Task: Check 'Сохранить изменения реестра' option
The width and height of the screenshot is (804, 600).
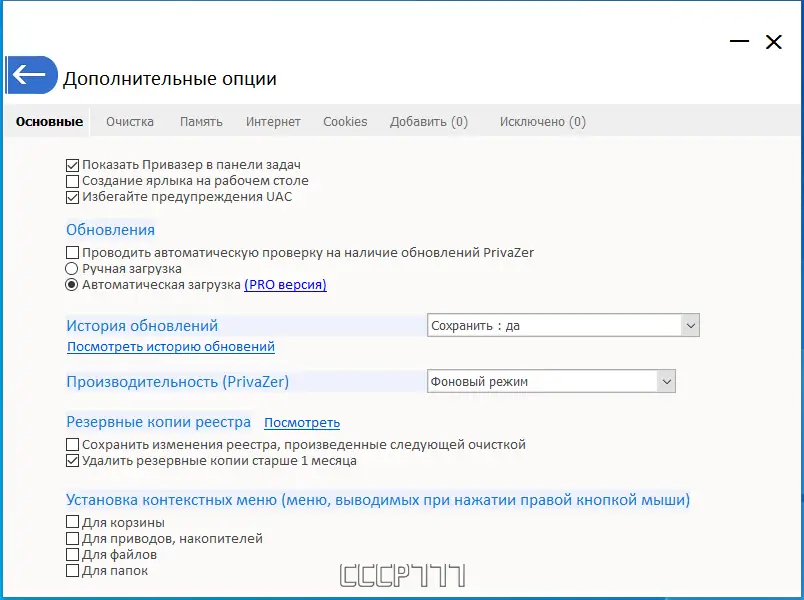Action: click(73, 444)
